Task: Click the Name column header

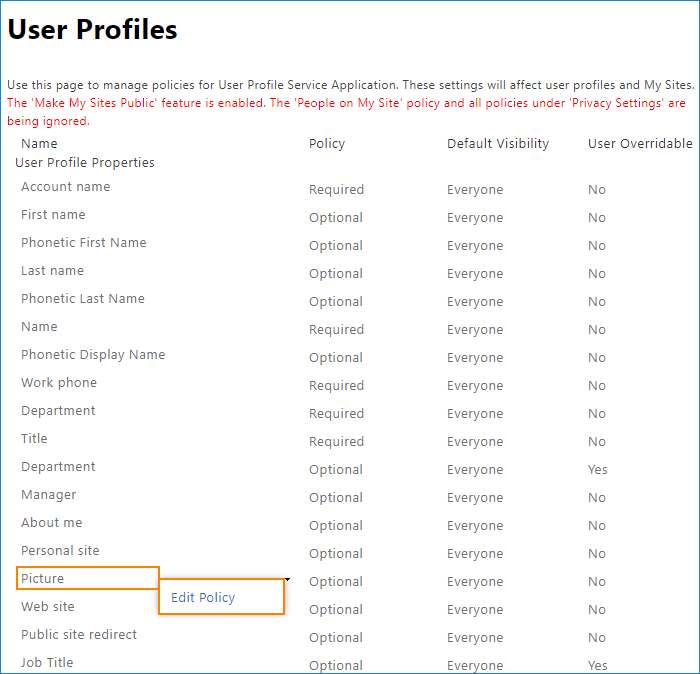Action: point(39,143)
